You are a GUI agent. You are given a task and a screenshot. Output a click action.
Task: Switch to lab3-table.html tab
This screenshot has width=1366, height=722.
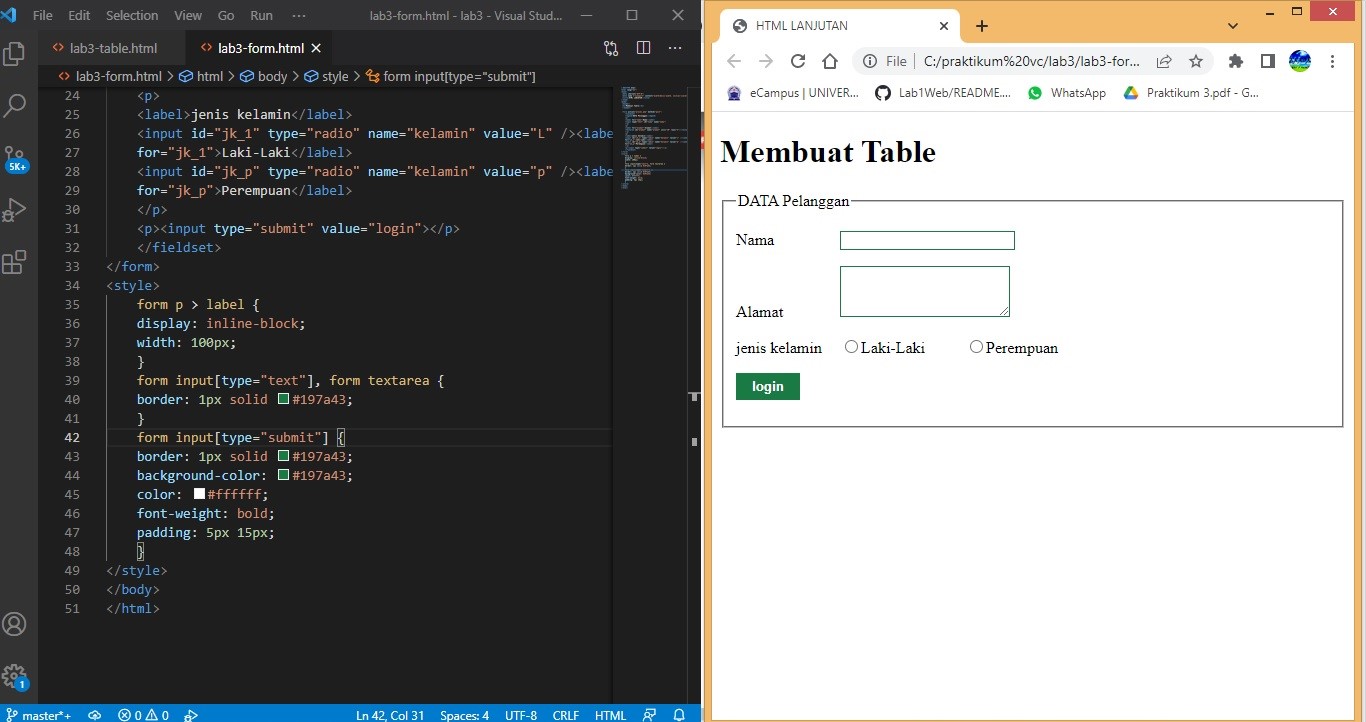113,48
